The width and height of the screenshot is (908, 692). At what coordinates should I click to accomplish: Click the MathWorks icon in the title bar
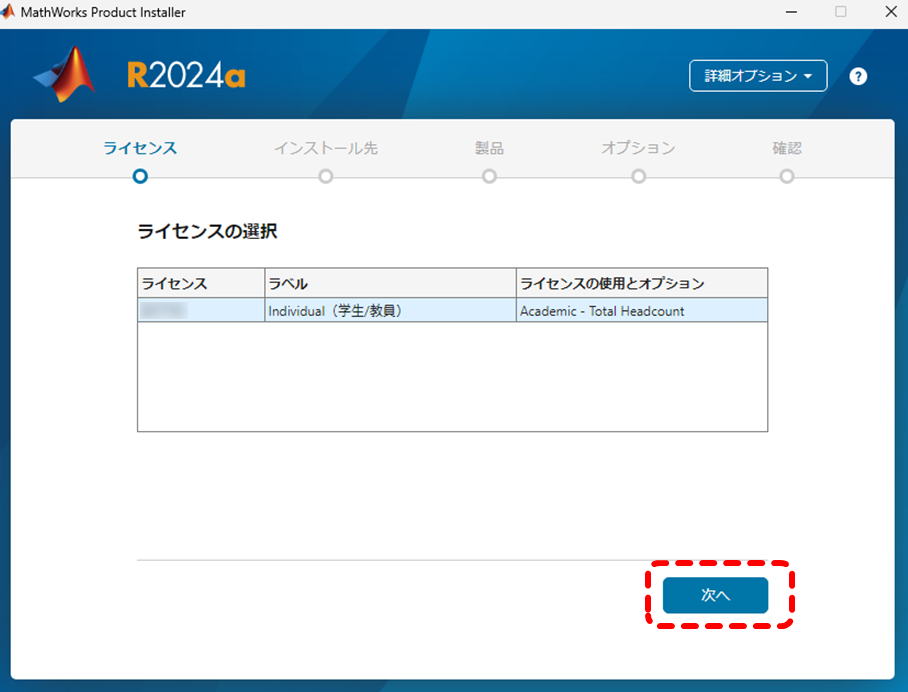[x=8, y=12]
